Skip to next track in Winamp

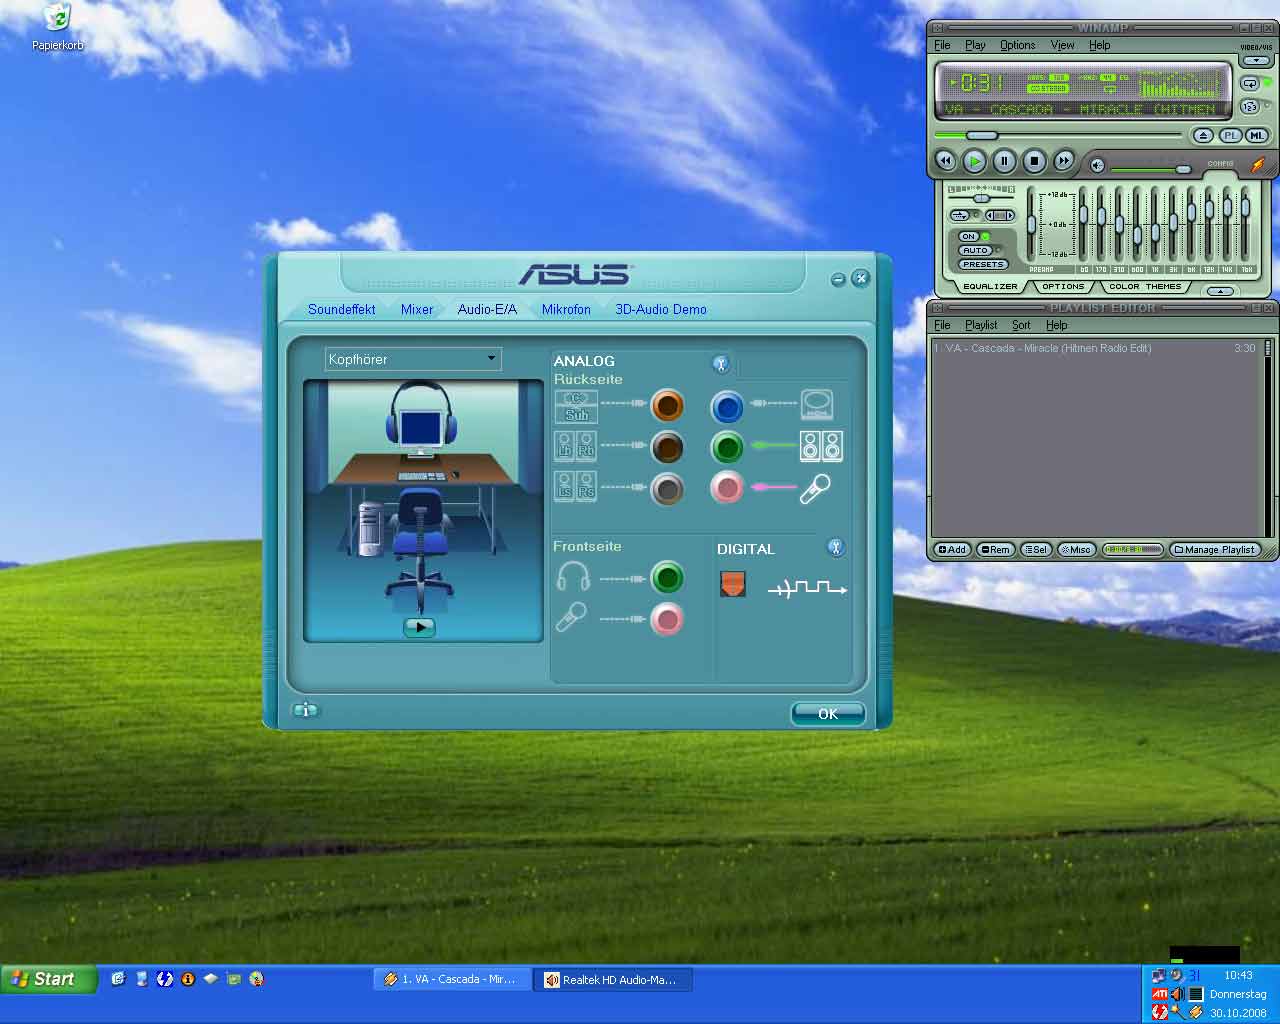[1064, 160]
